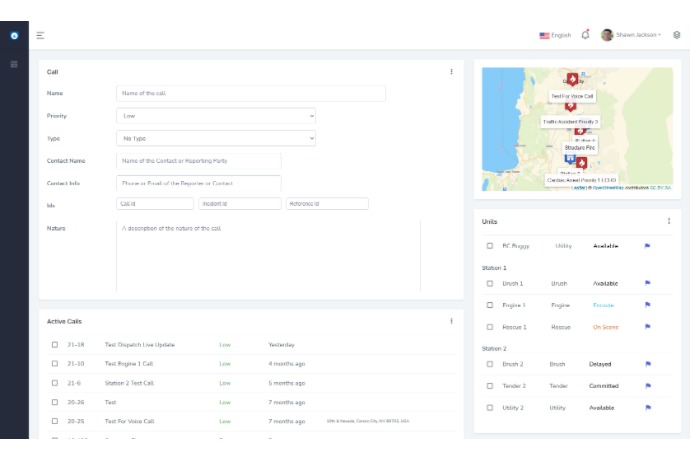The height and width of the screenshot is (460, 690).
Task: Click the OpenStreetMap attribution link
Action: tap(608, 188)
